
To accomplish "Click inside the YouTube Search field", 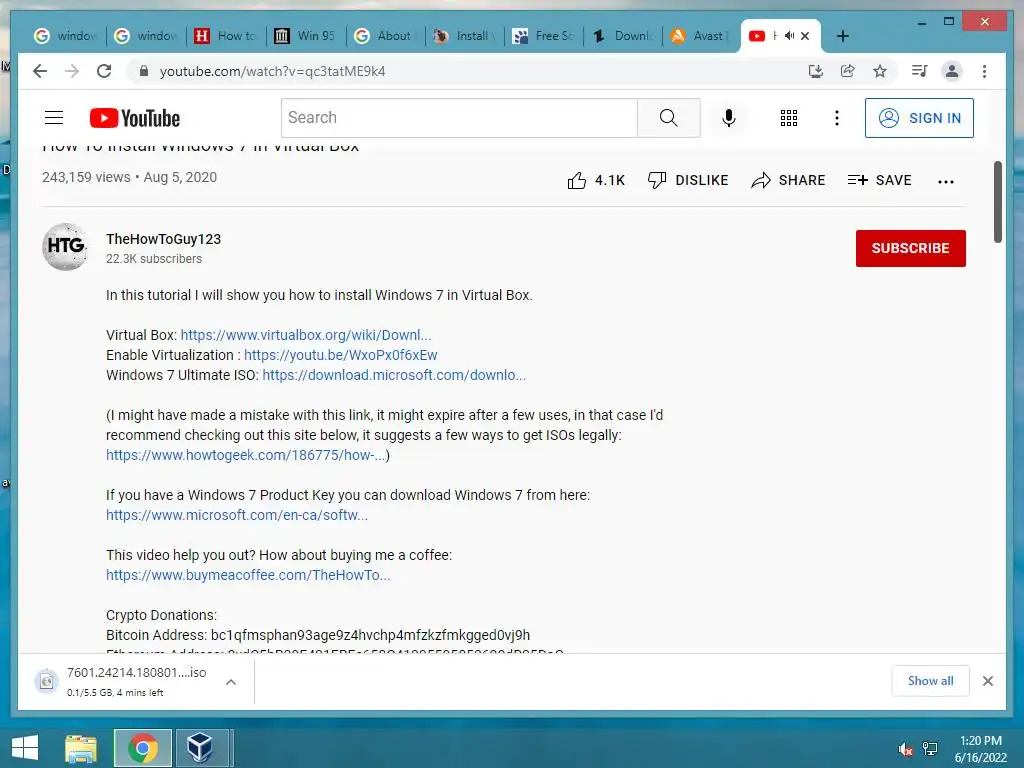I will 459,118.
